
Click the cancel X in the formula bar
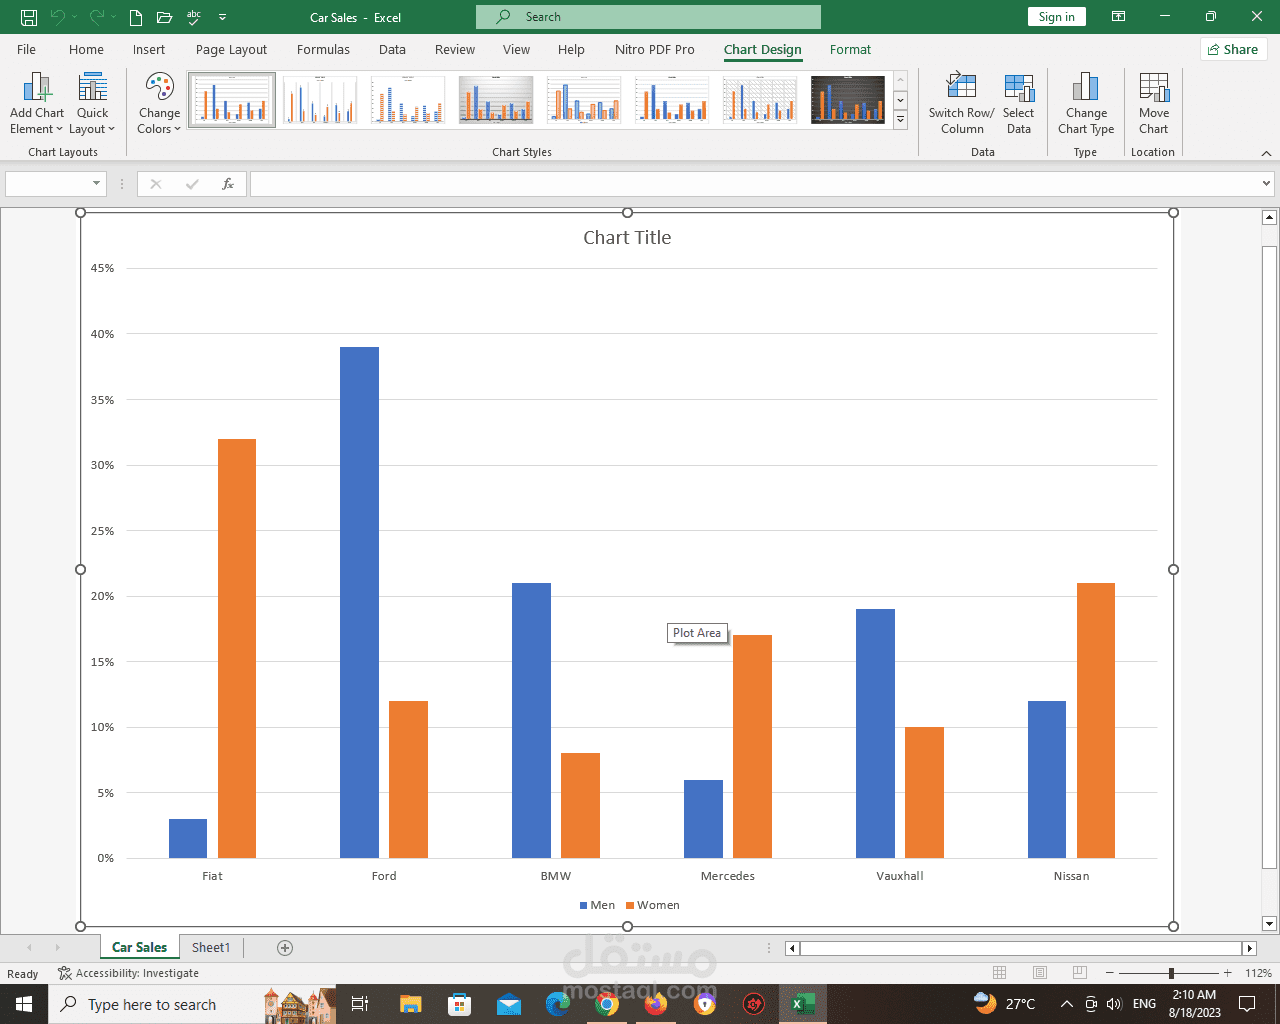(156, 184)
